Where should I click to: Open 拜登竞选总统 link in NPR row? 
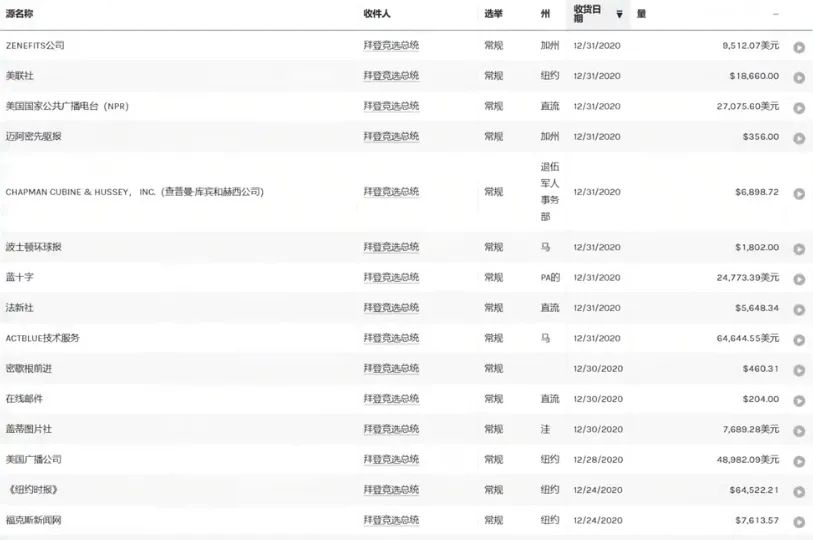391,106
